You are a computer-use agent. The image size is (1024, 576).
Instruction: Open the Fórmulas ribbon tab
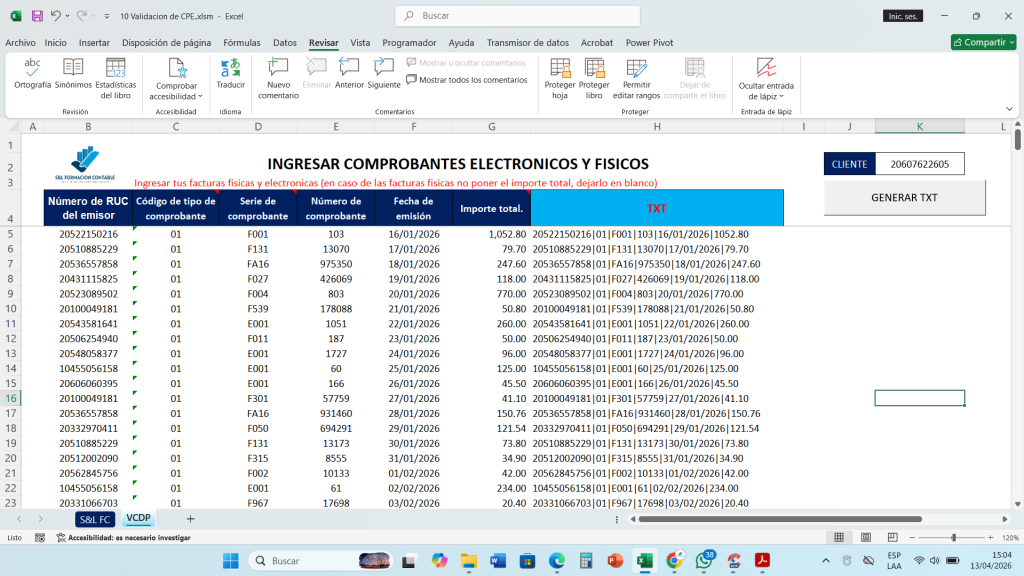[x=242, y=43]
